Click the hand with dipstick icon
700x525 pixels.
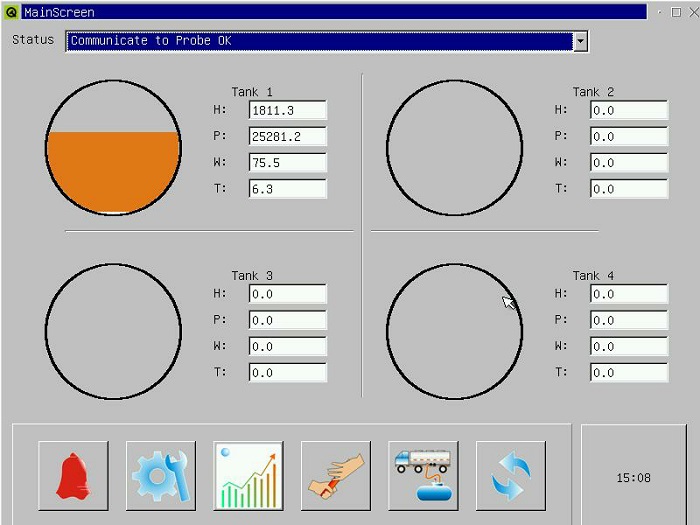(335, 476)
